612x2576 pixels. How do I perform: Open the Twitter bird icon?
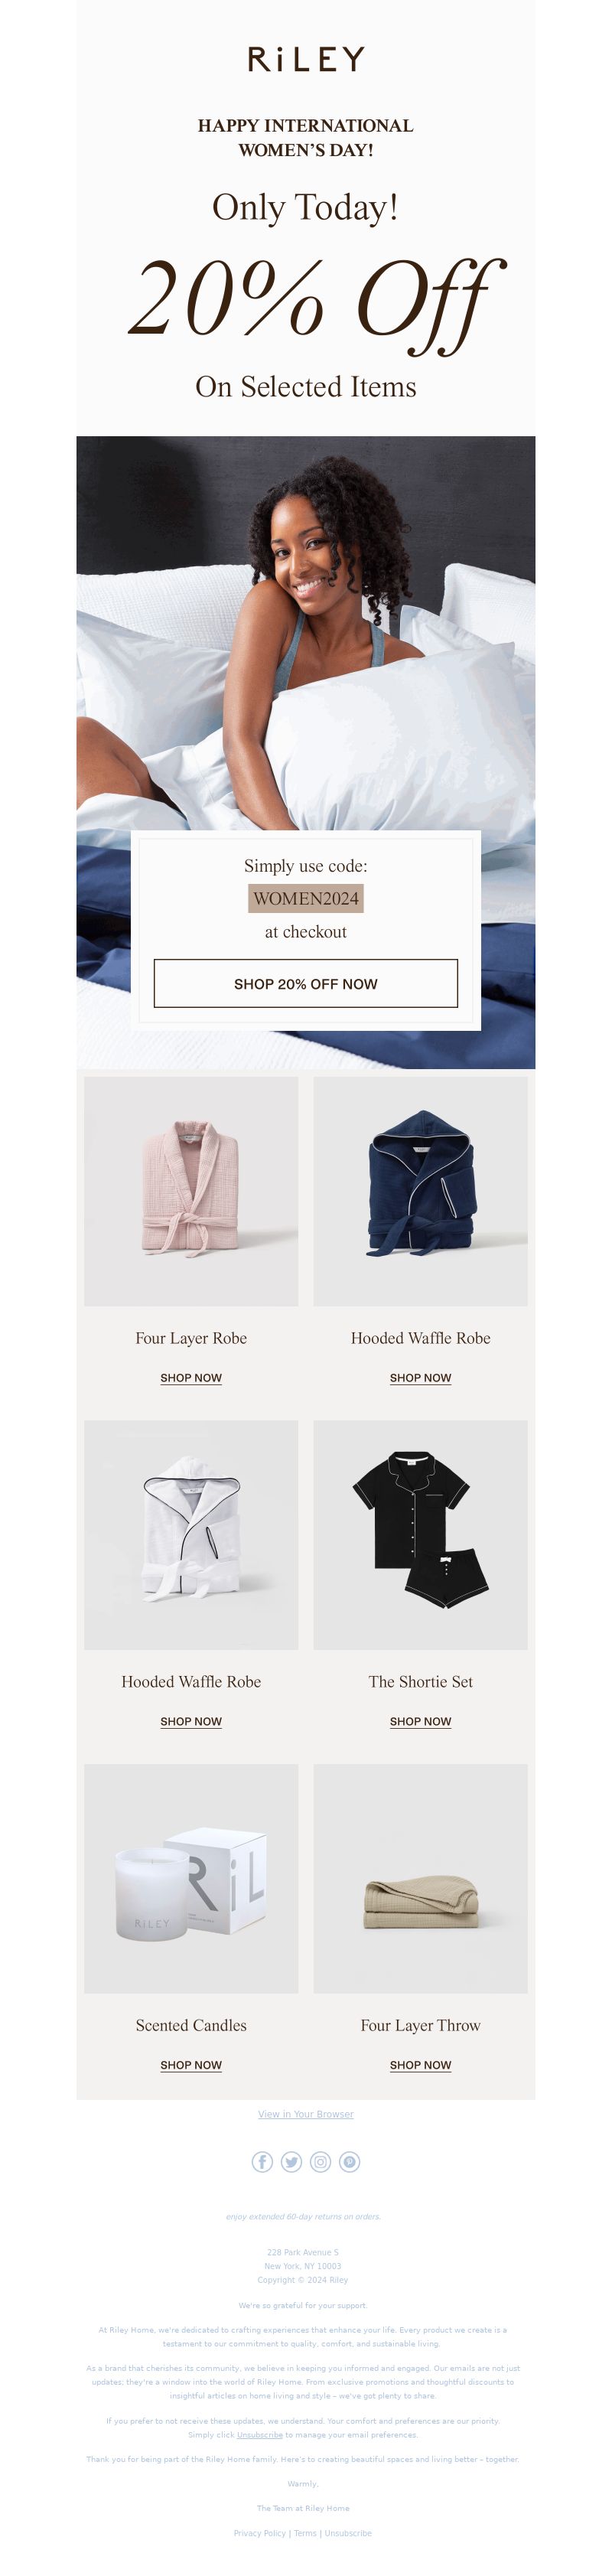coord(291,2162)
